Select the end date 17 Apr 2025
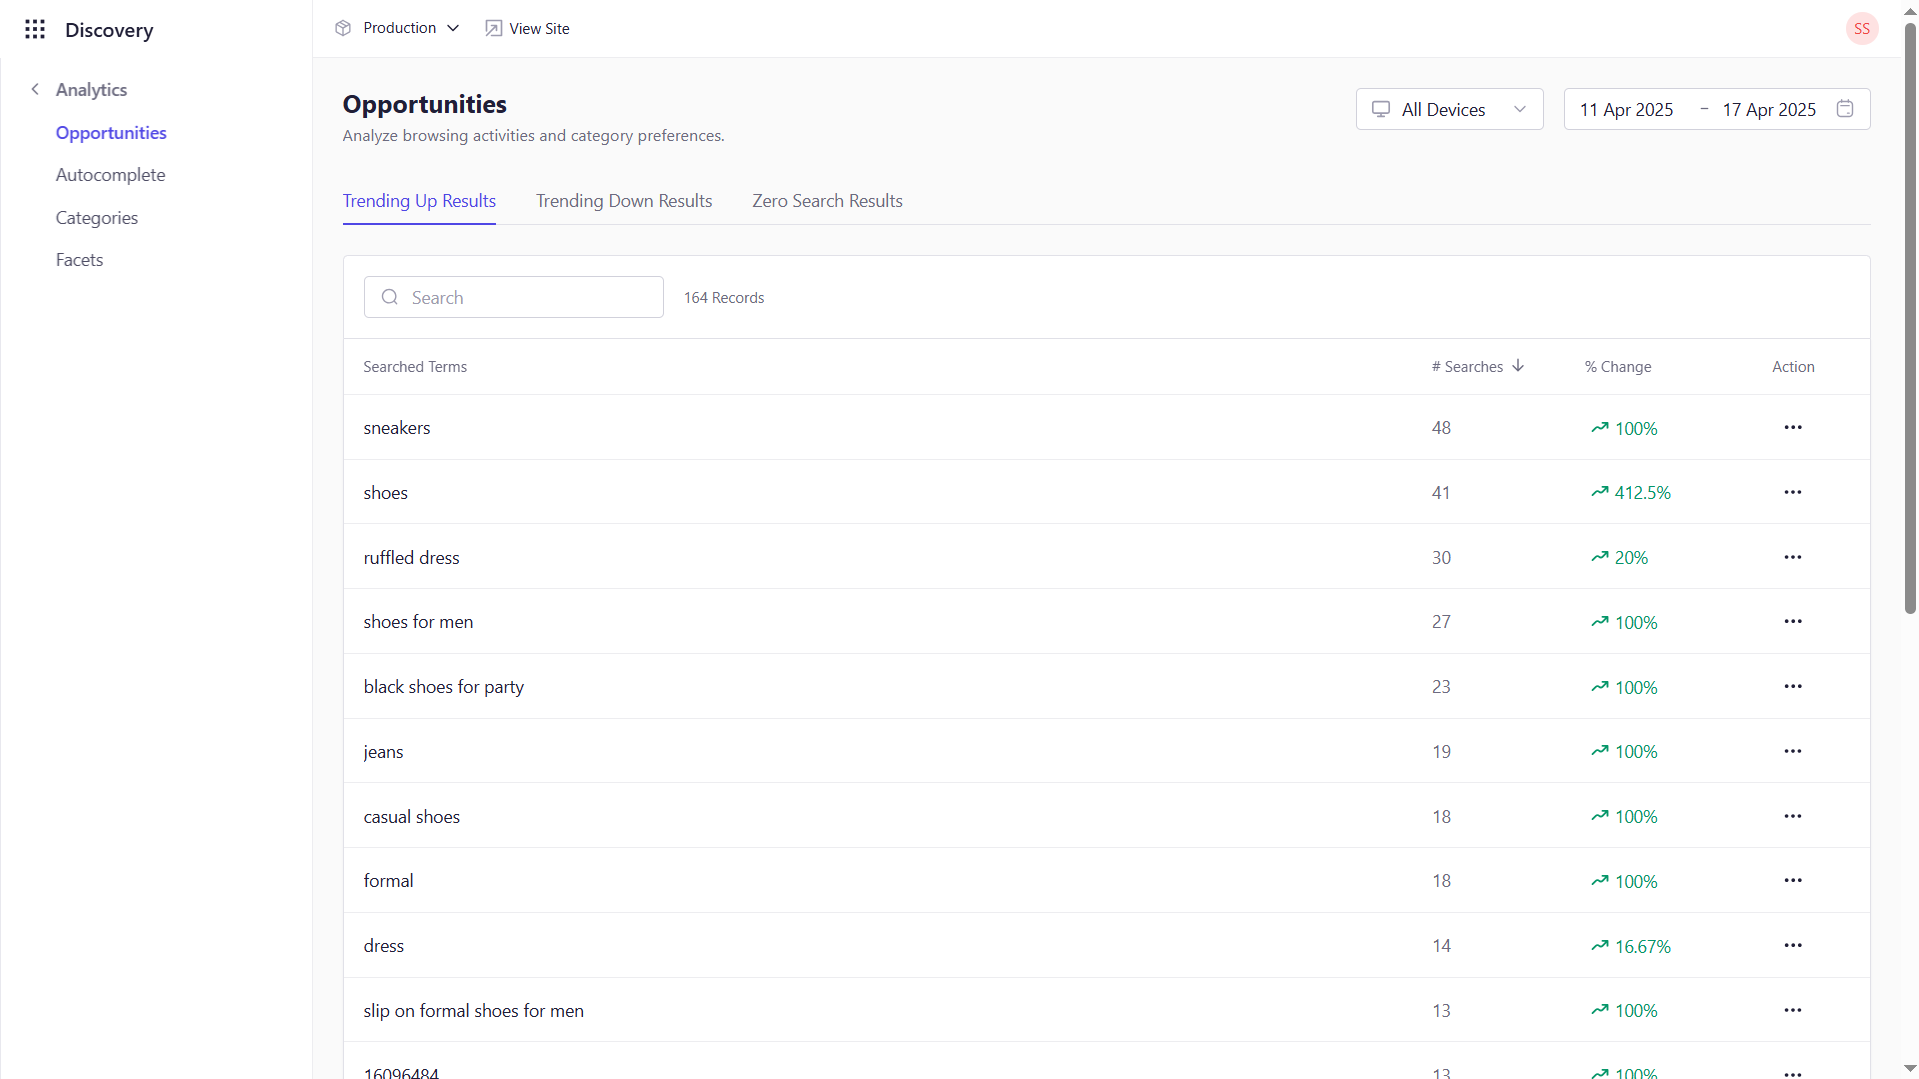 pyautogui.click(x=1768, y=109)
